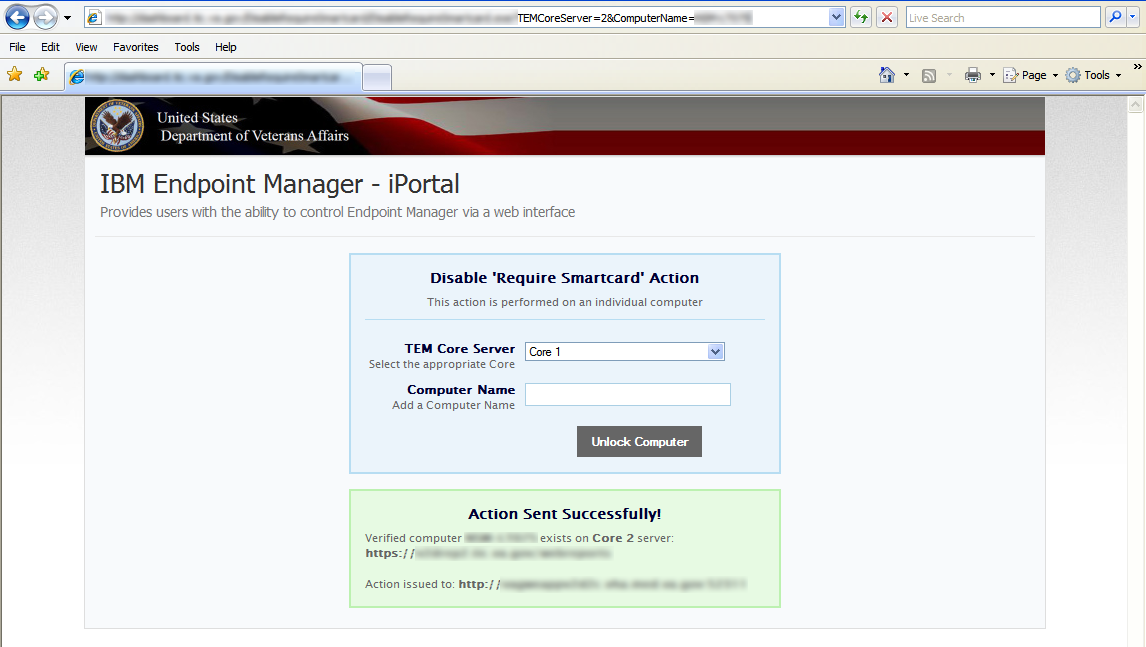Image resolution: width=1146 pixels, height=647 pixels.
Task: Click the red Stop loading icon
Action: pos(887,18)
